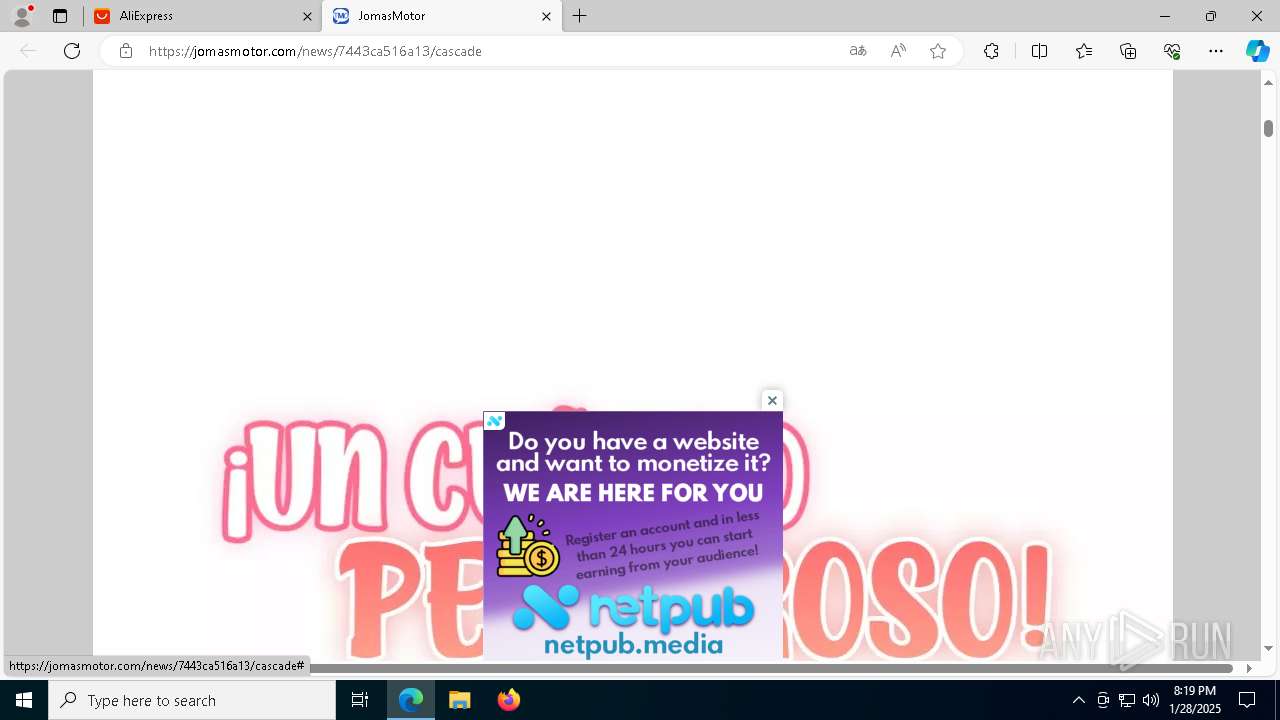1280x720 pixels.
Task: Switch to the AliExpress tab
Action: tap(203, 16)
